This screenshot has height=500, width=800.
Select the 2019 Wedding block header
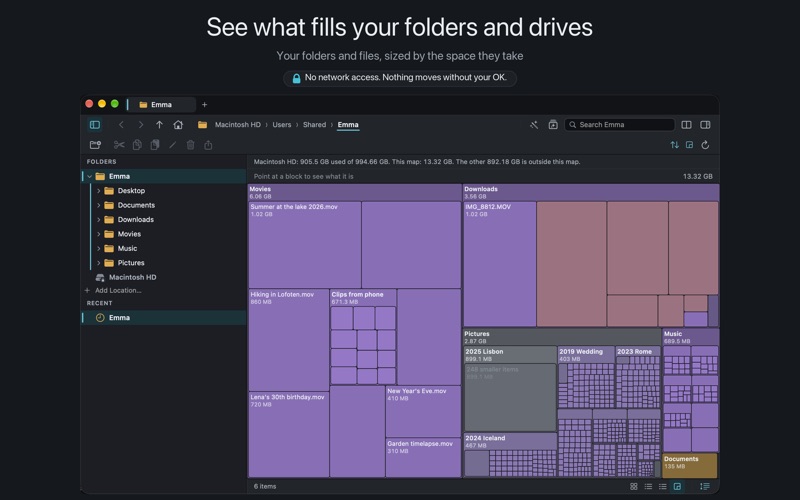pyautogui.click(x=586, y=355)
